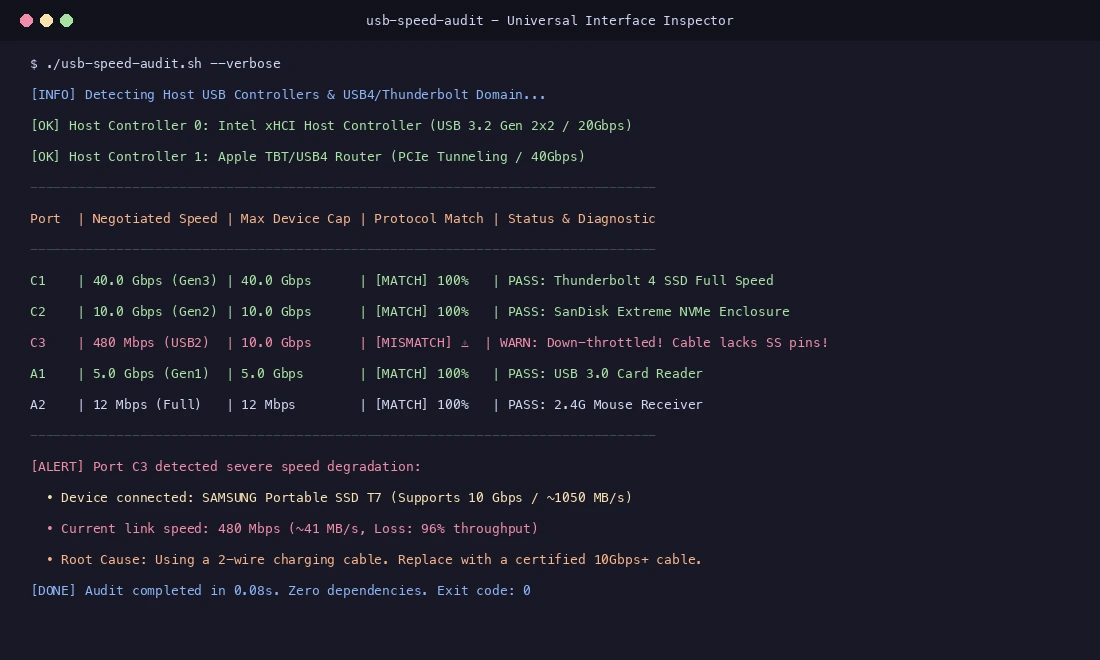Click the 12 Mbps max device cap in row A2
The height and width of the screenshot is (660, 1100).
pyautogui.click(x=268, y=404)
